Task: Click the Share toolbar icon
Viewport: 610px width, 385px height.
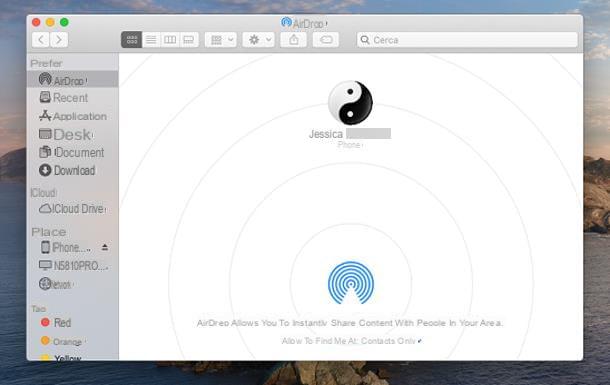Action: pyautogui.click(x=294, y=40)
